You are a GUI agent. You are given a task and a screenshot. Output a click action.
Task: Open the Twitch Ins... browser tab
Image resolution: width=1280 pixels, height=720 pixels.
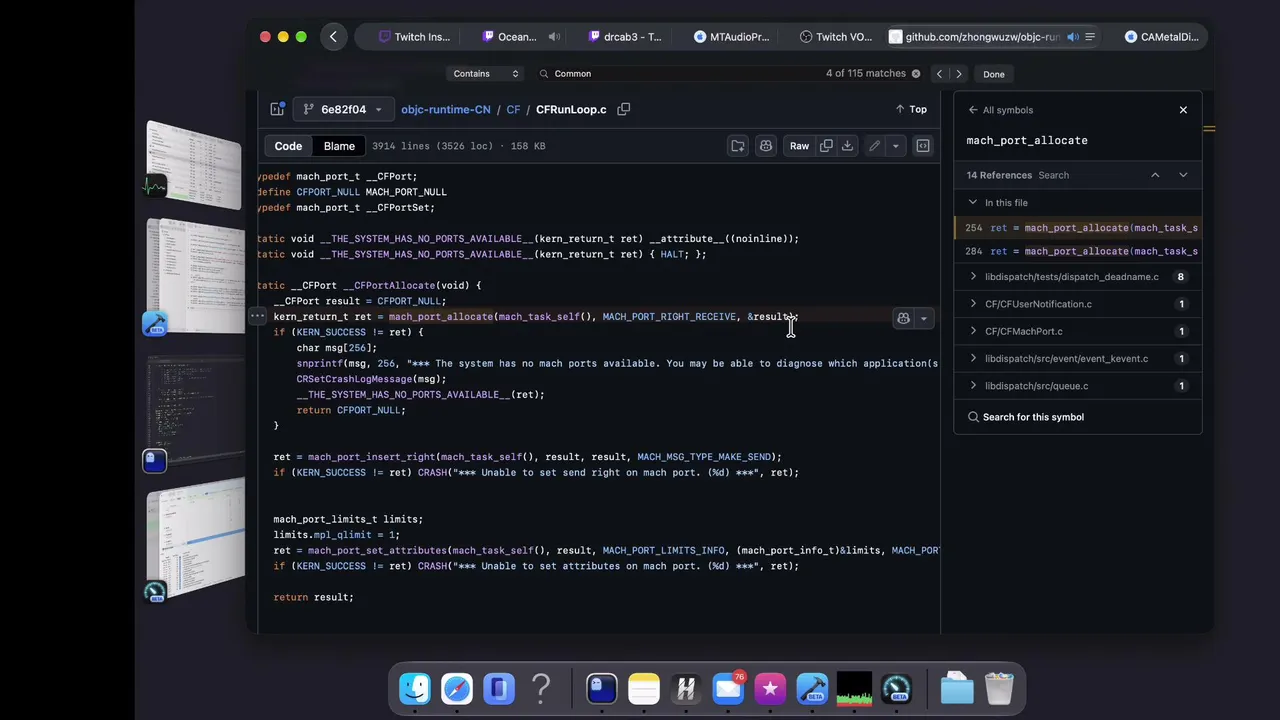414,37
